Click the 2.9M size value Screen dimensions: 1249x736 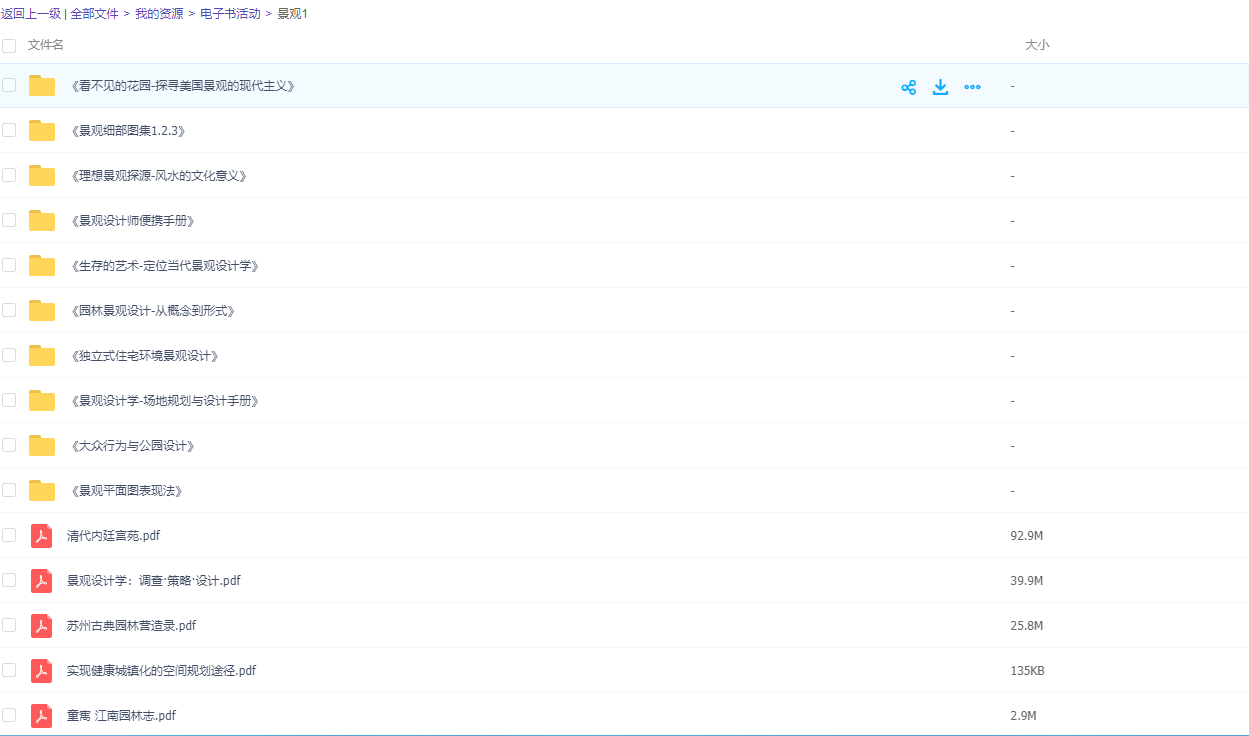click(1023, 716)
